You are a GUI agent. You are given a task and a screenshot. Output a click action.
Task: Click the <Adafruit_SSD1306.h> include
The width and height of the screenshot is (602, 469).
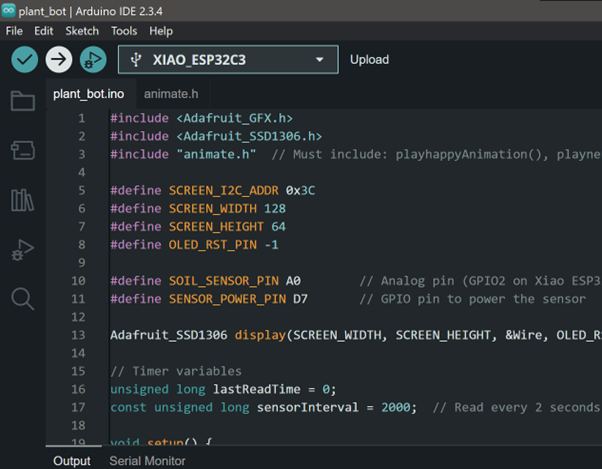tap(249, 136)
